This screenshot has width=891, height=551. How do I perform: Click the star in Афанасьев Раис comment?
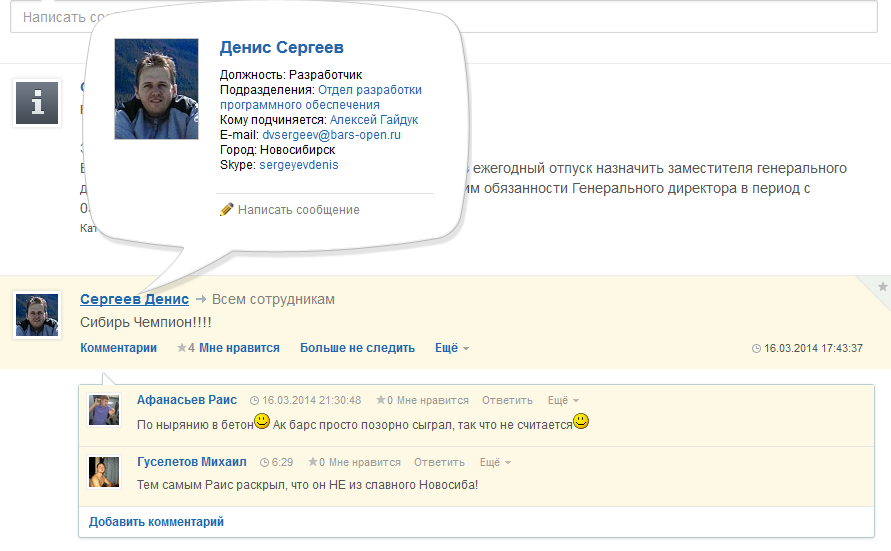[381, 400]
